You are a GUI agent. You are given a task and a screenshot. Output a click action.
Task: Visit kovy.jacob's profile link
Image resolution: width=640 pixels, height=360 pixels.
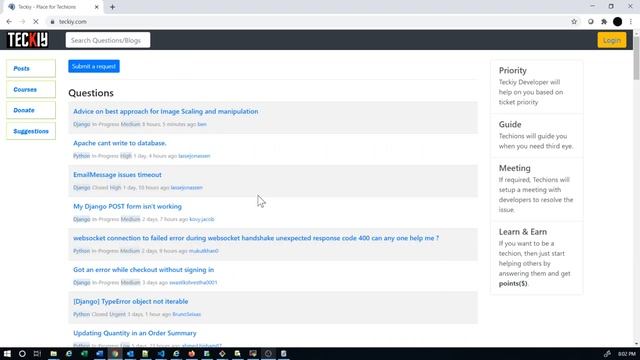tap(202, 219)
